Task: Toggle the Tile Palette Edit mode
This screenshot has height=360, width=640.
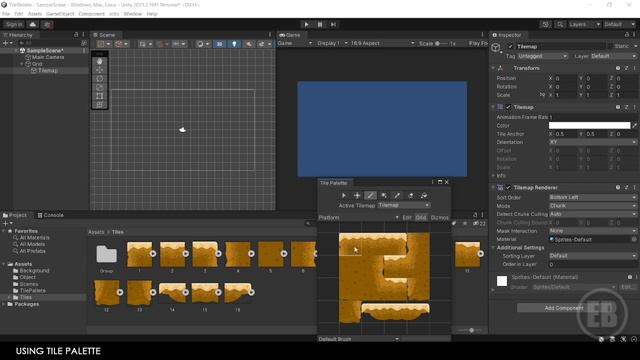Action: 407,218
